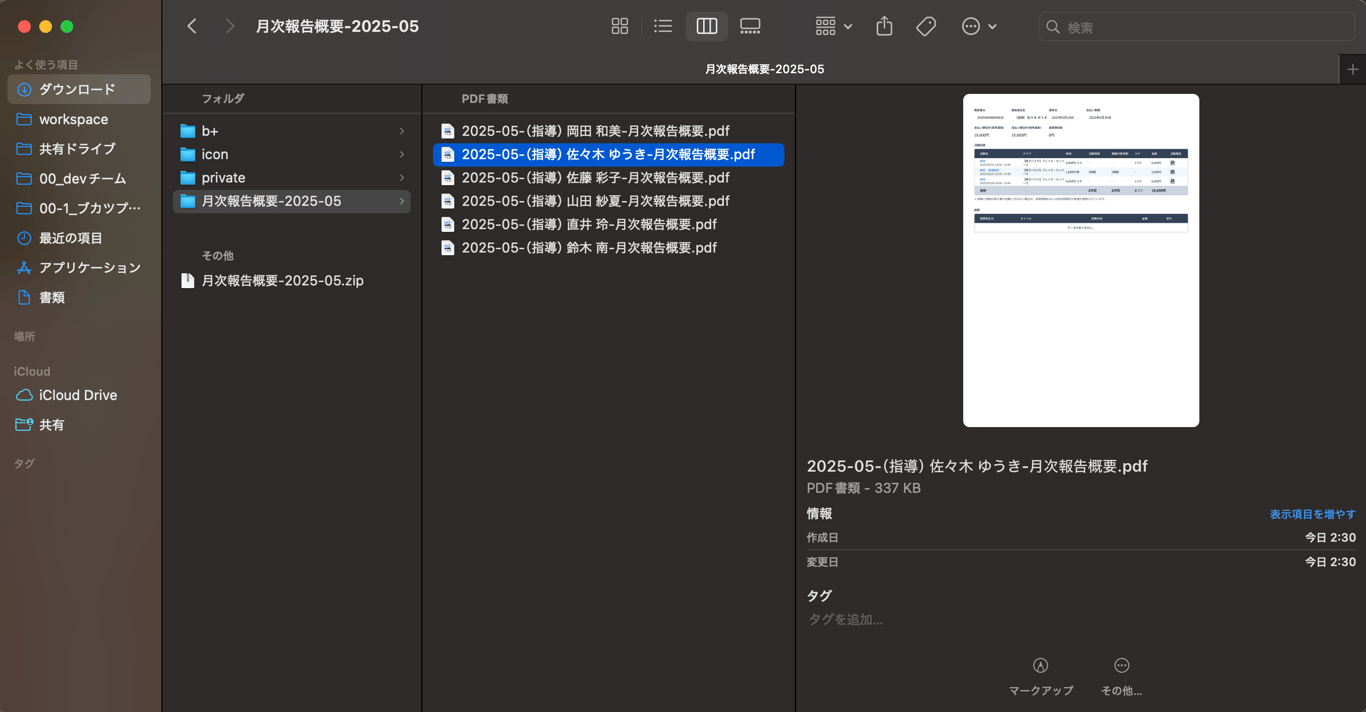
Task: Click the マークアップ button
Action: [1041, 676]
